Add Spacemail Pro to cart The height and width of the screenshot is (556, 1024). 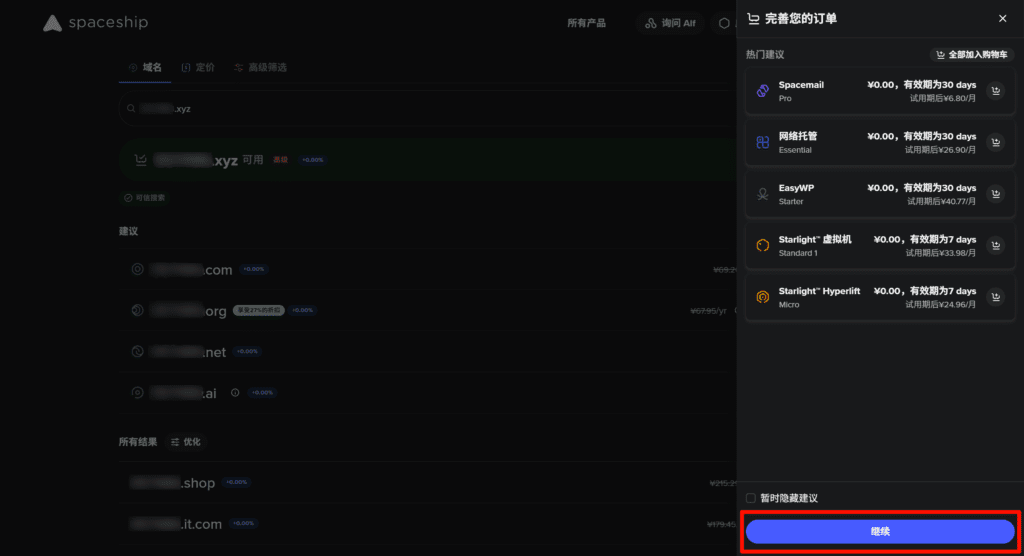pyautogui.click(x=995, y=91)
